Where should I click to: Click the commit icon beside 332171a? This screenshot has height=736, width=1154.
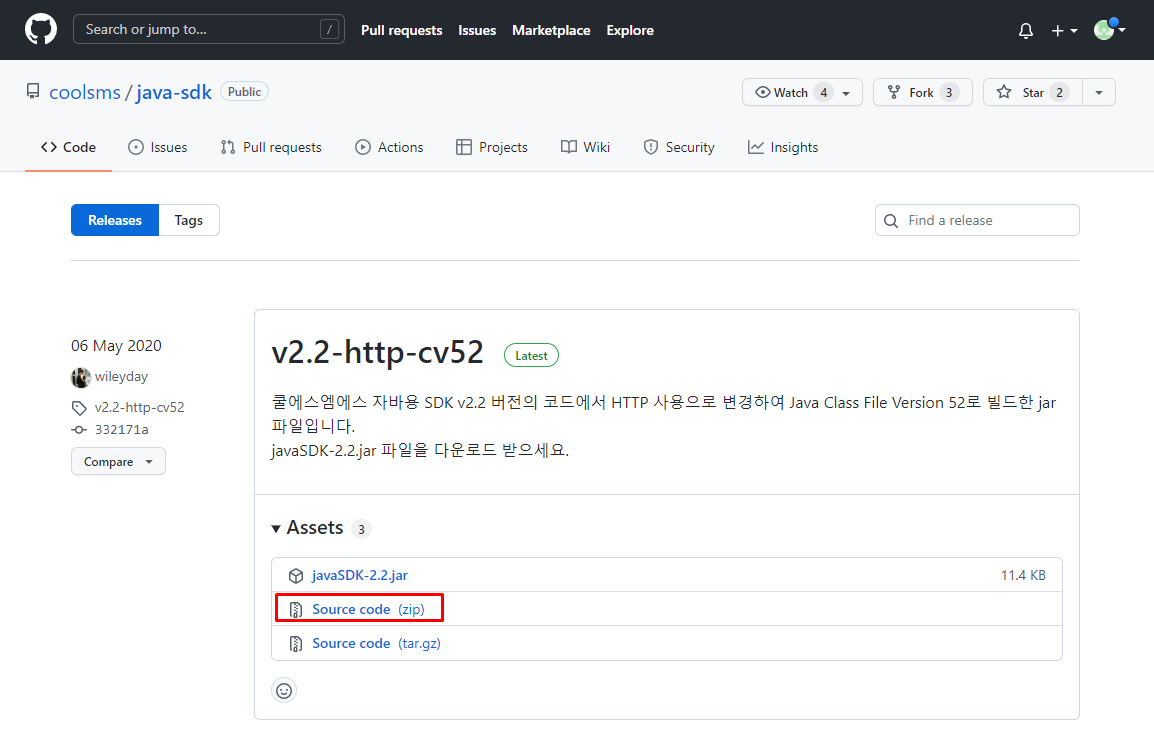[x=79, y=430]
